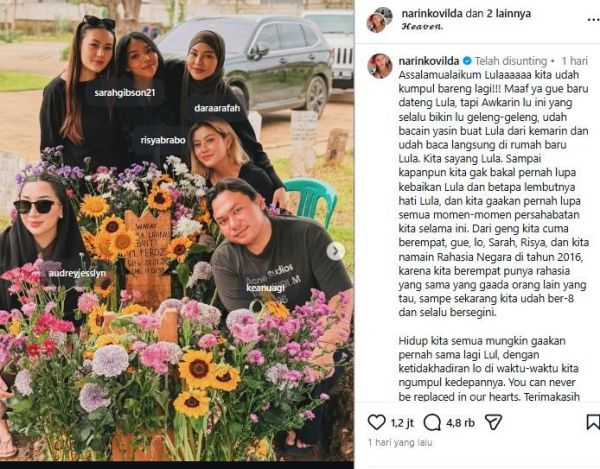Share the post with the paper plane icon
Screen dimensions: 600x469
(x=493, y=422)
